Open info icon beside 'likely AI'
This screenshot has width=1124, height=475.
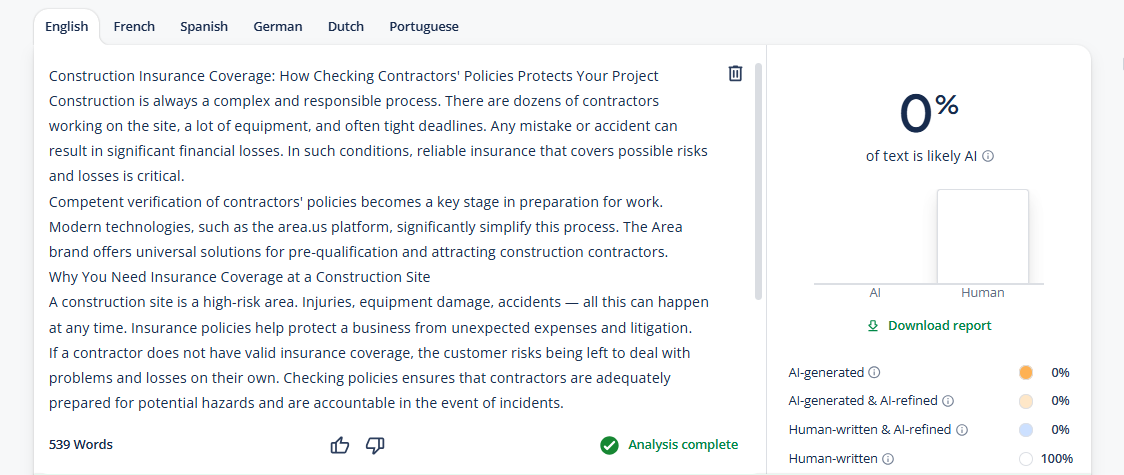point(988,156)
